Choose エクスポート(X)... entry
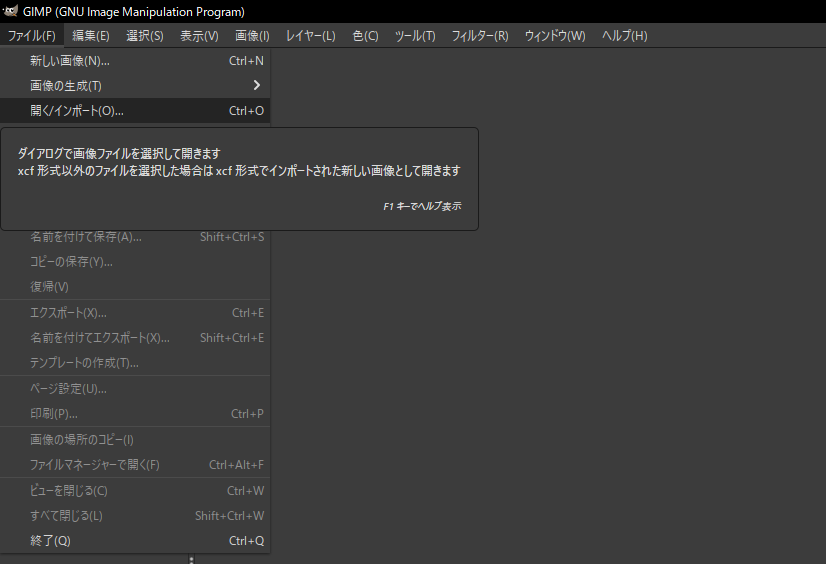 pos(135,313)
